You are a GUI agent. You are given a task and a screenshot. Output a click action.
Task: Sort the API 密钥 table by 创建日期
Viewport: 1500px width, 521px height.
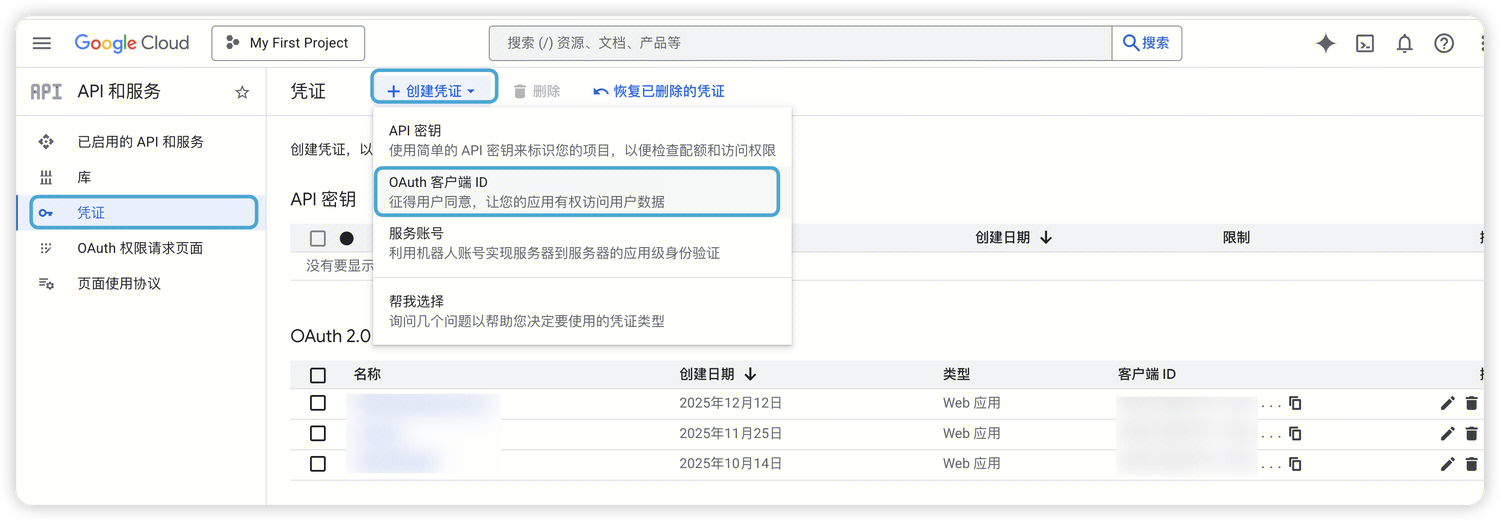click(x=1013, y=238)
